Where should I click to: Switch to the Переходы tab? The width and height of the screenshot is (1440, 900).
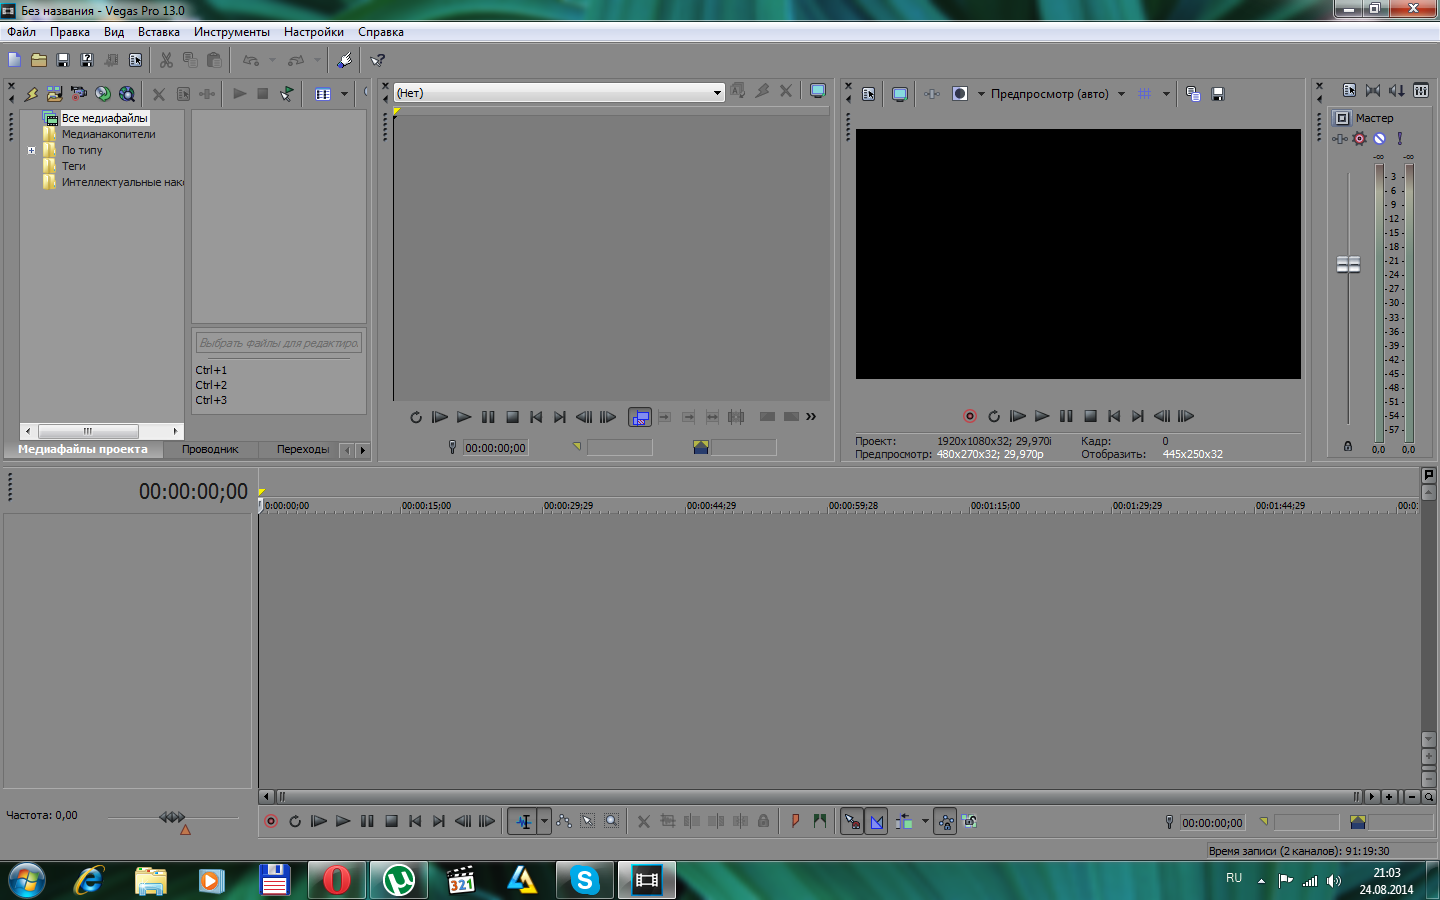tap(303, 450)
